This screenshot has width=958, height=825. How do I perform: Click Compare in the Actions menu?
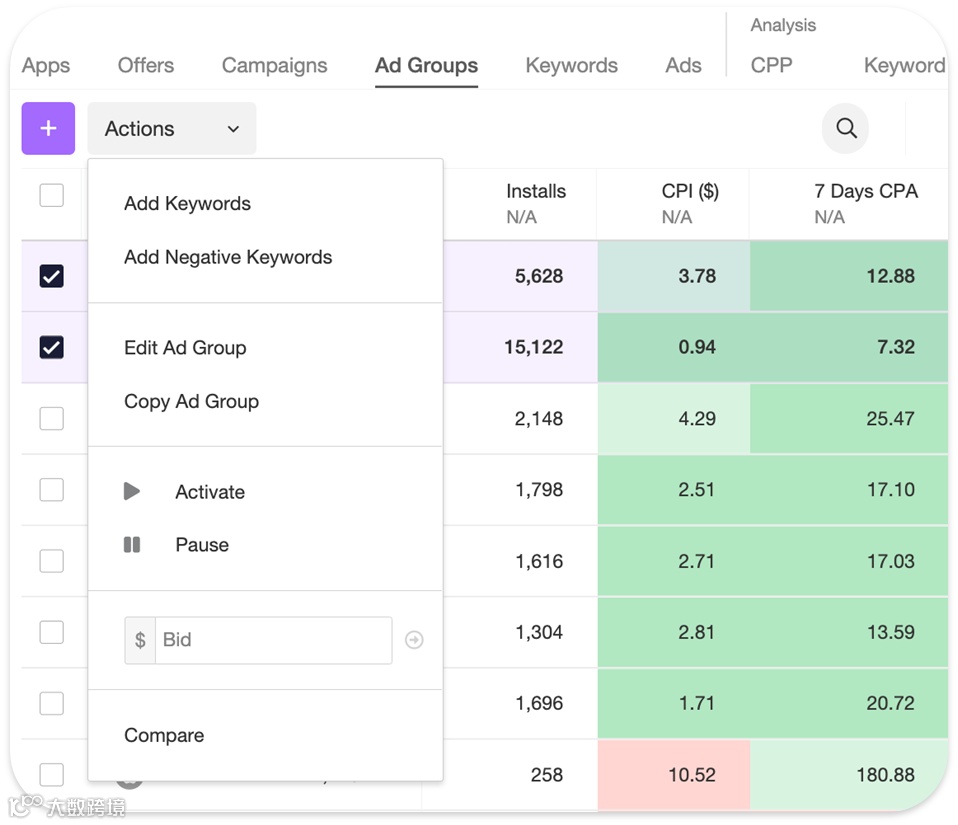164,735
